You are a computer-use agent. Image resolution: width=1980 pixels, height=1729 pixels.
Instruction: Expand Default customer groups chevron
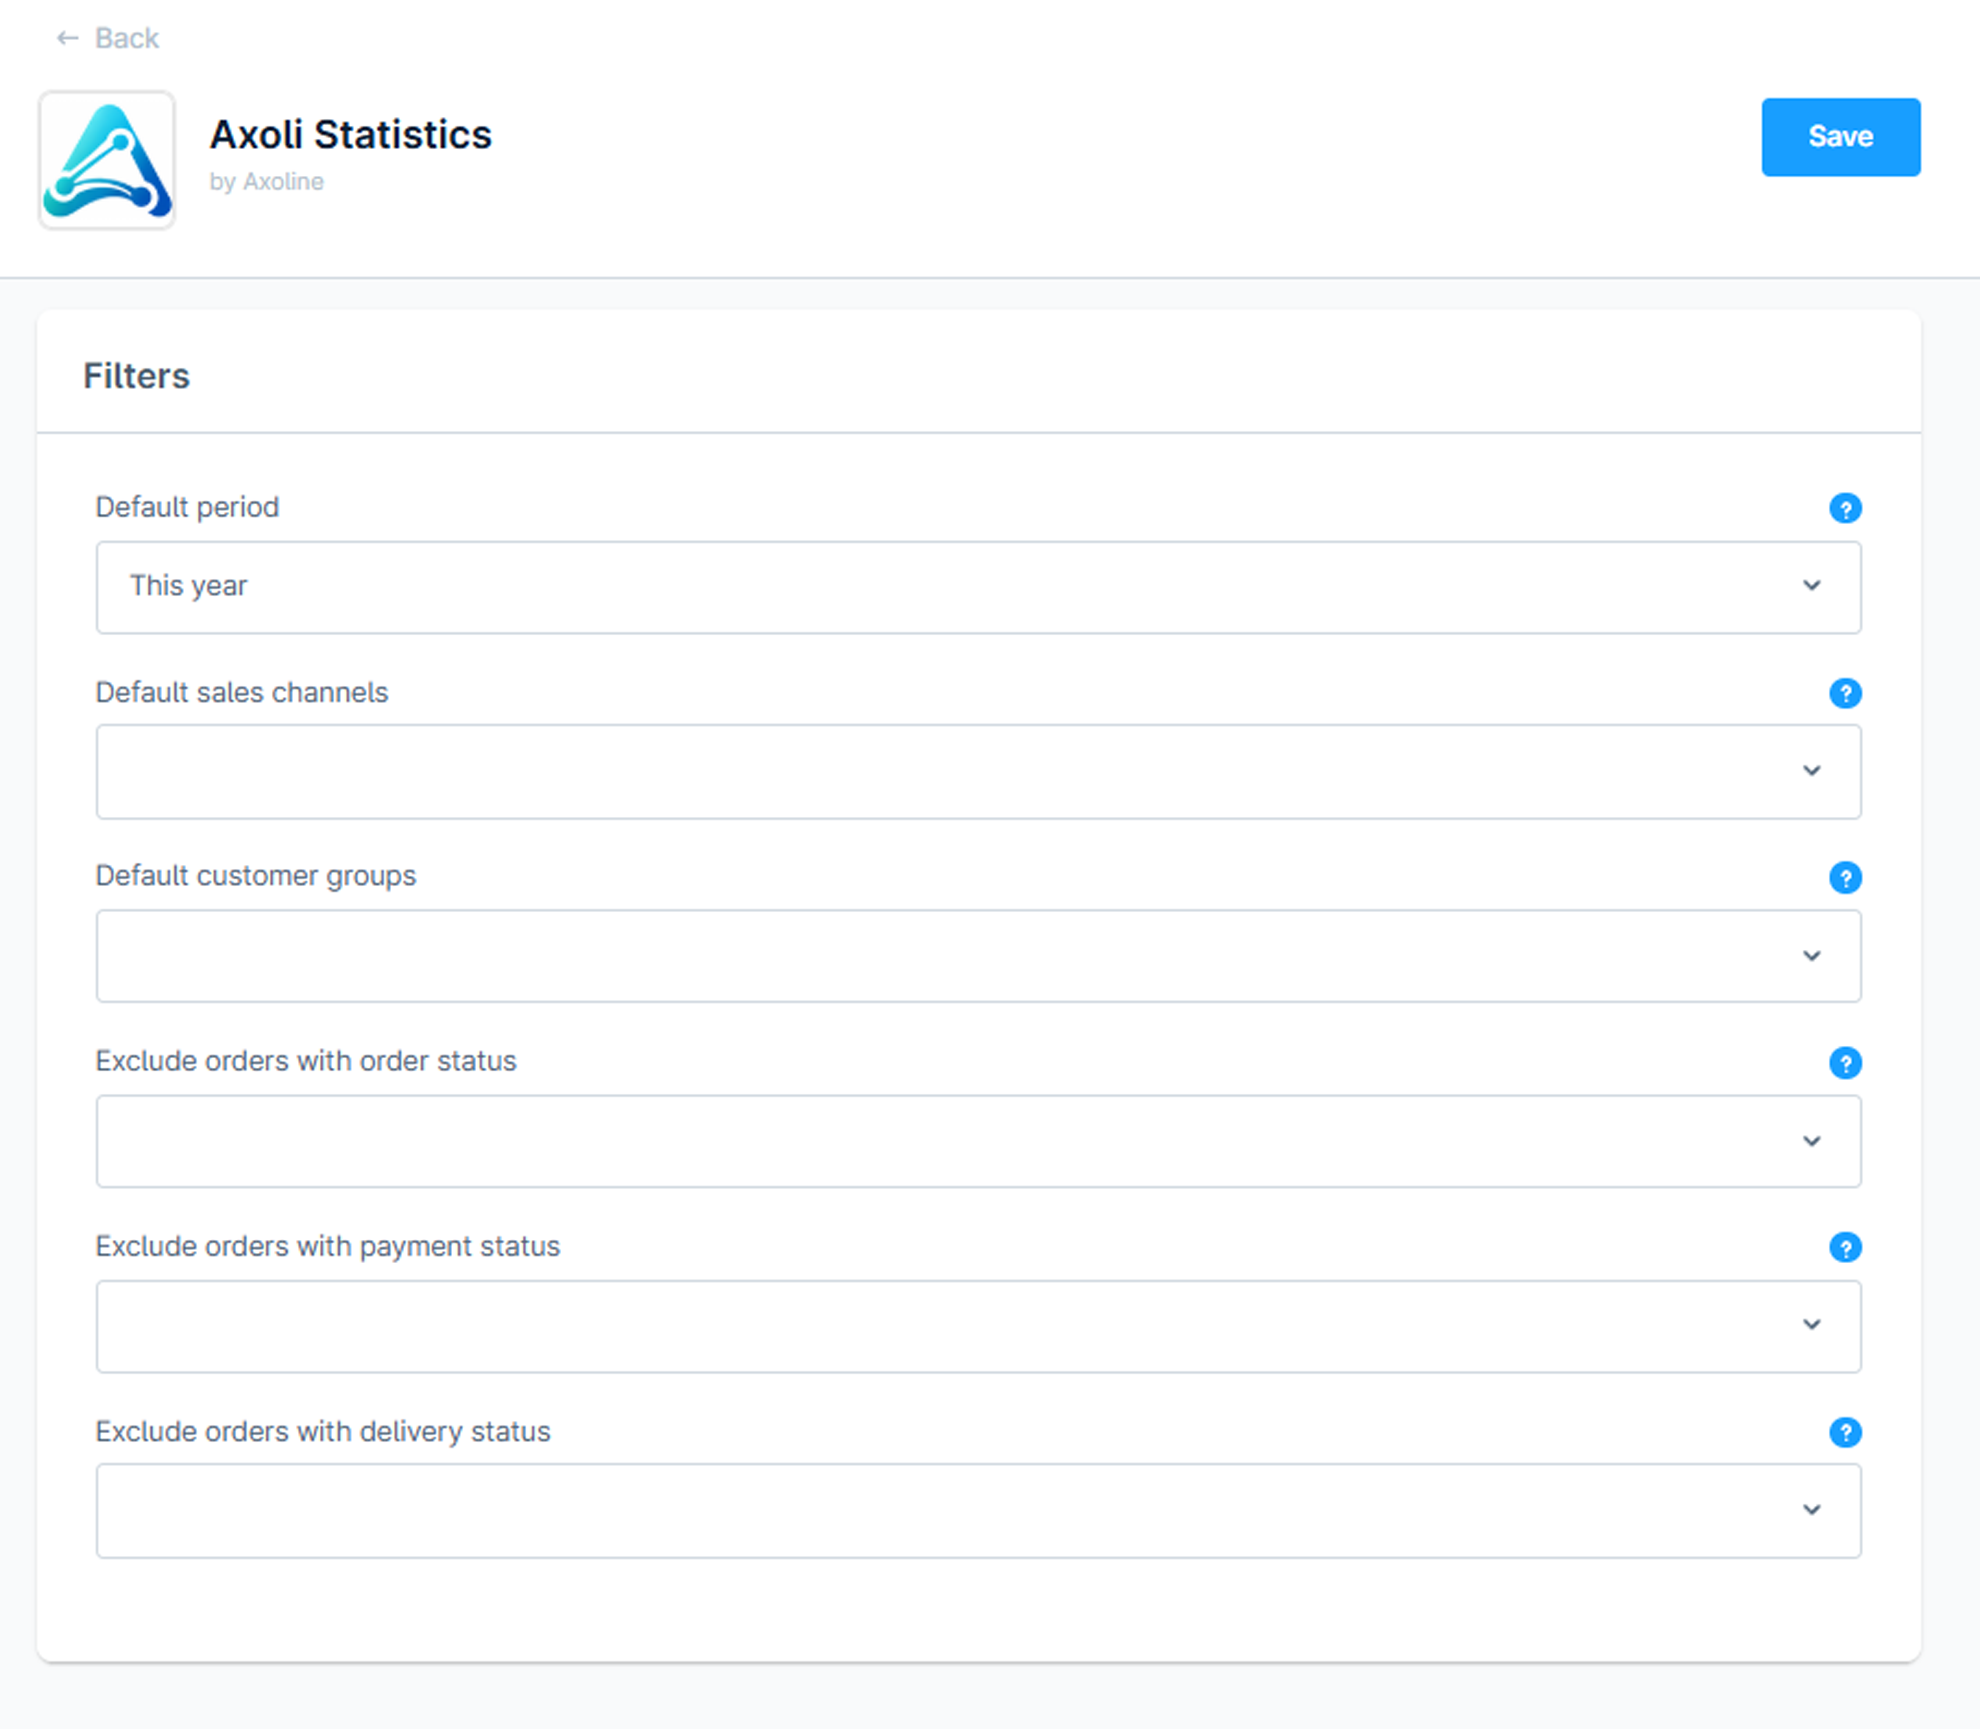pos(1811,956)
